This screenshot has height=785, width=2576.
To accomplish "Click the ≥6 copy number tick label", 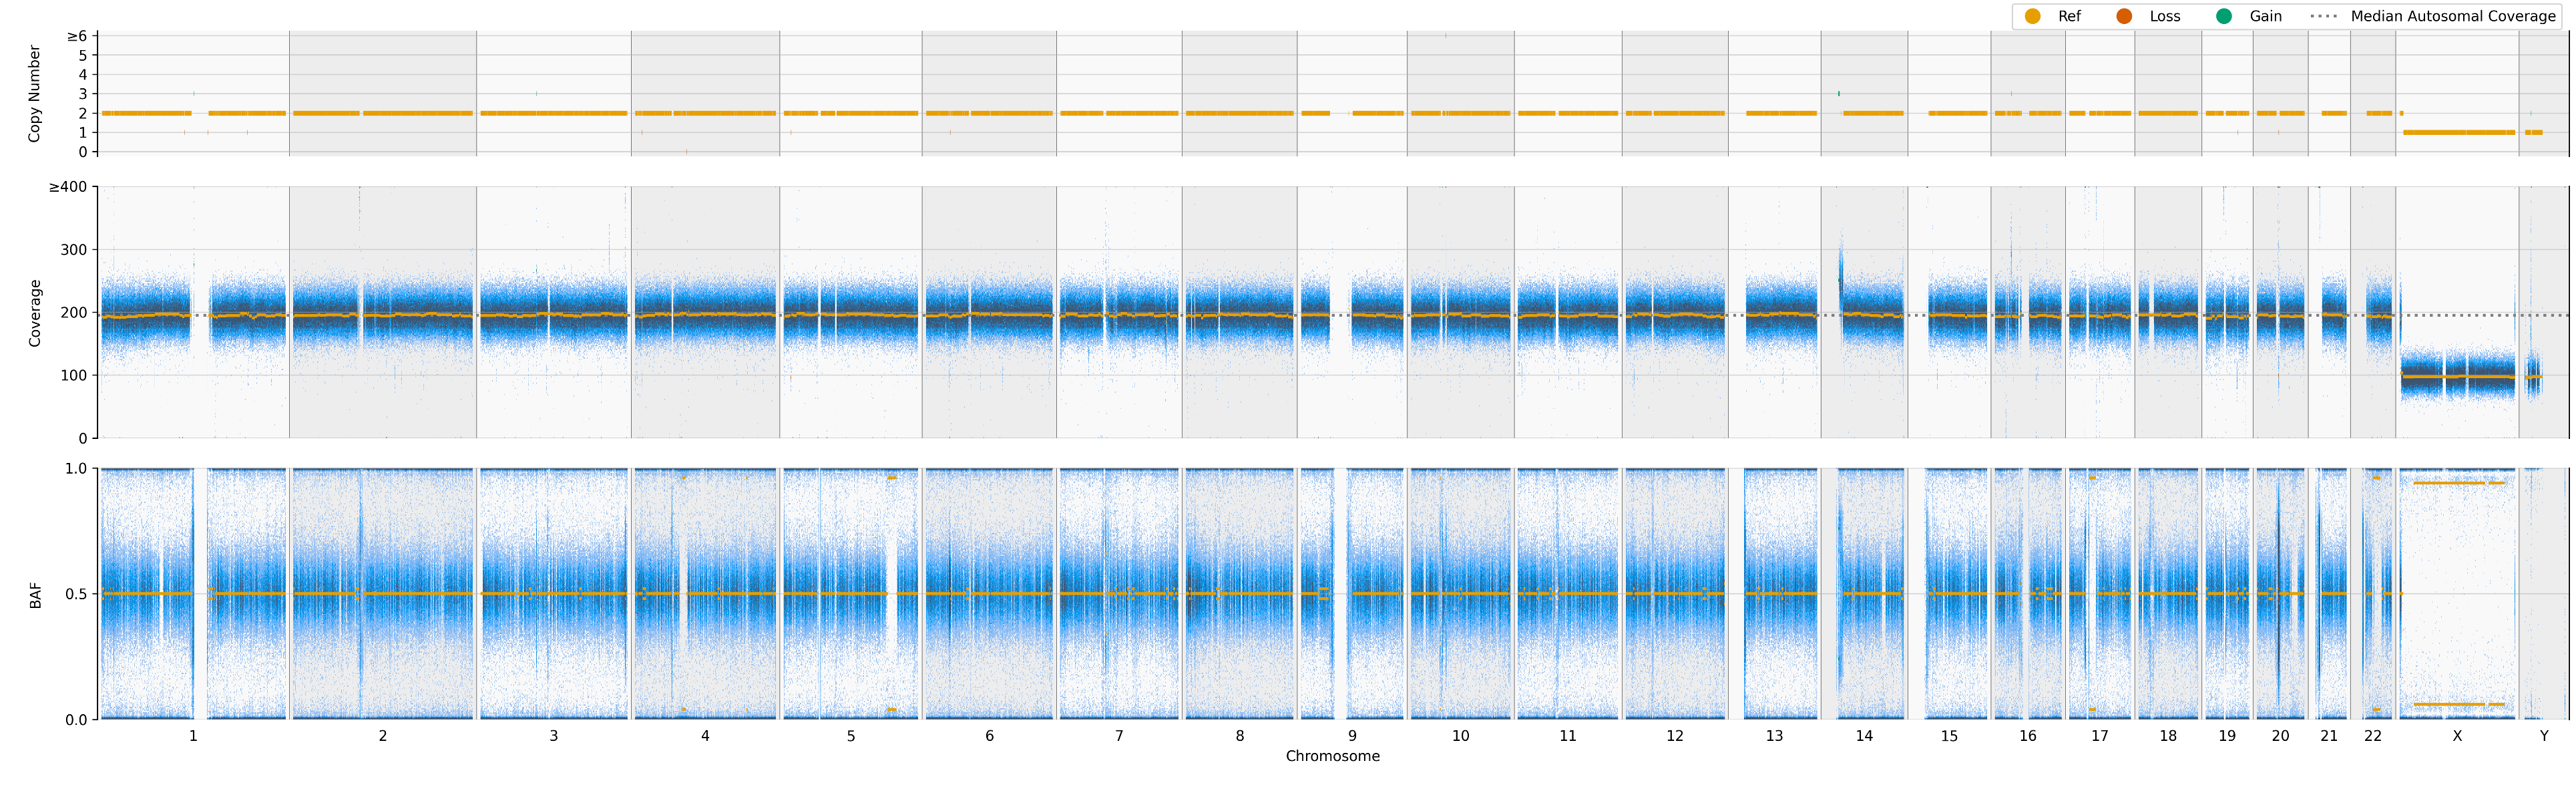I will [x=77, y=36].
